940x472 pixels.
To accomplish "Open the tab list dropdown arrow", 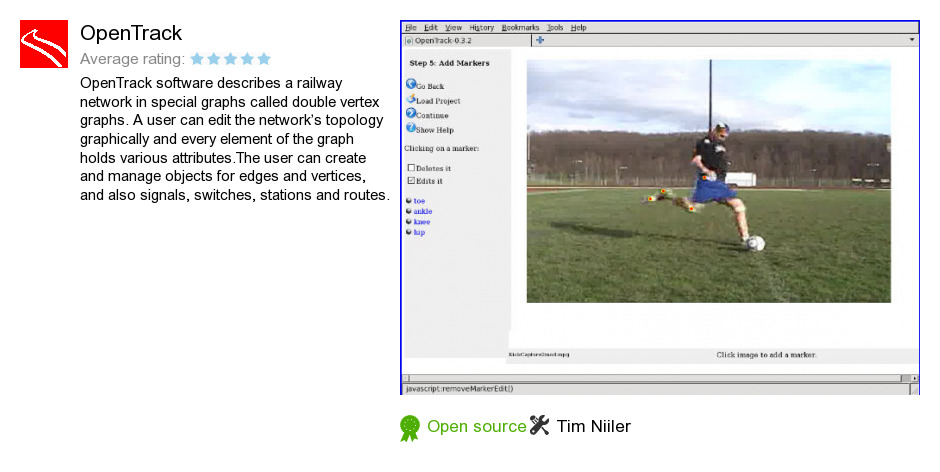I will tap(912, 40).
